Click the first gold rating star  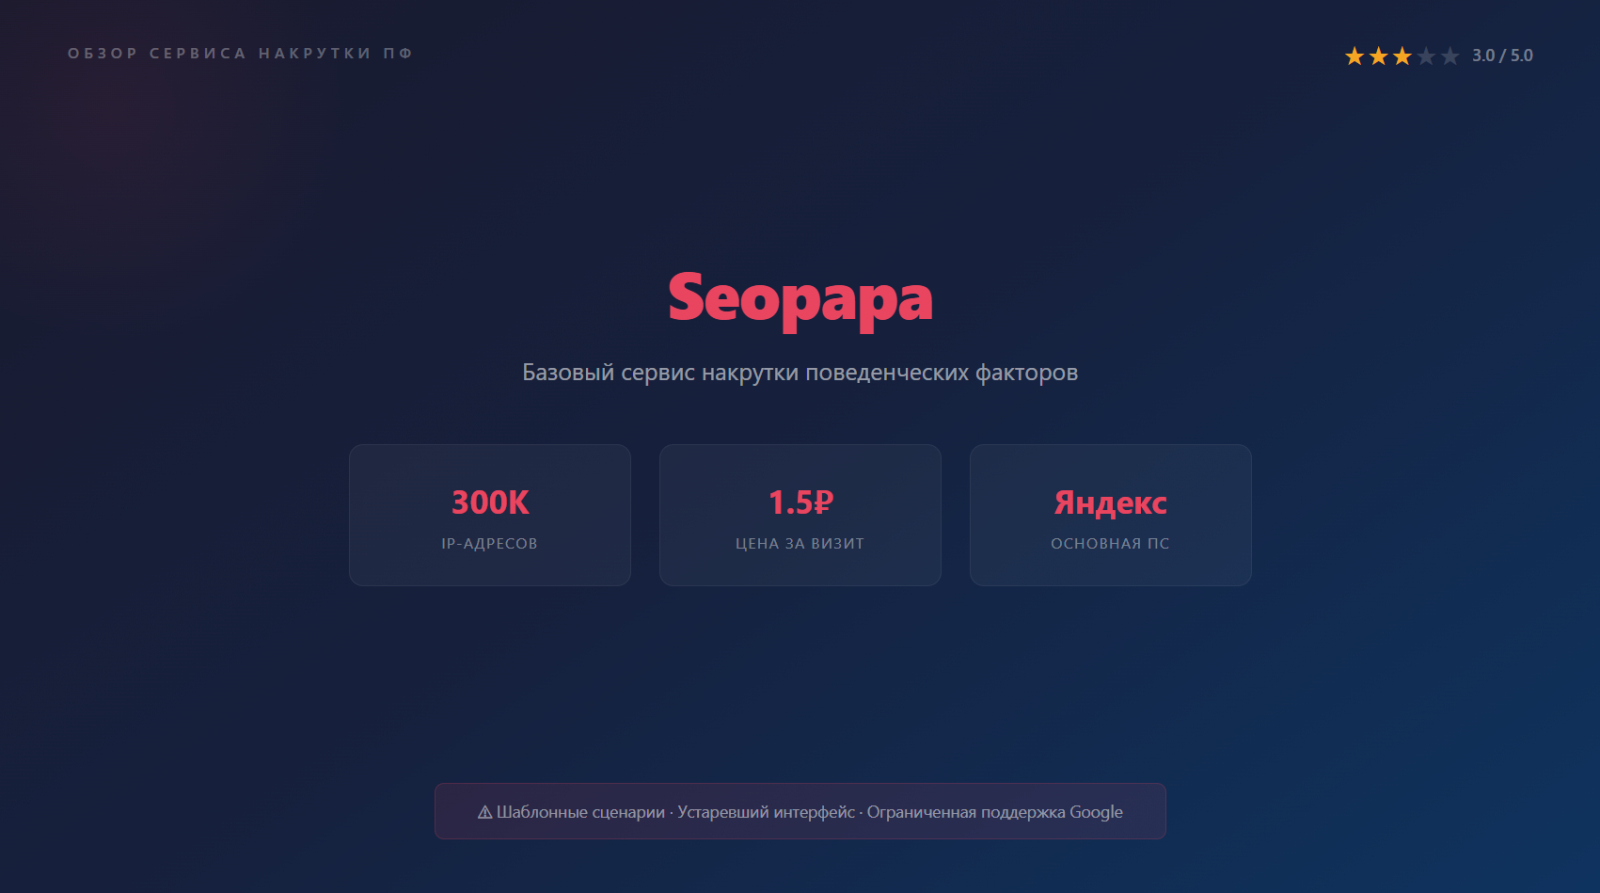coord(1354,56)
